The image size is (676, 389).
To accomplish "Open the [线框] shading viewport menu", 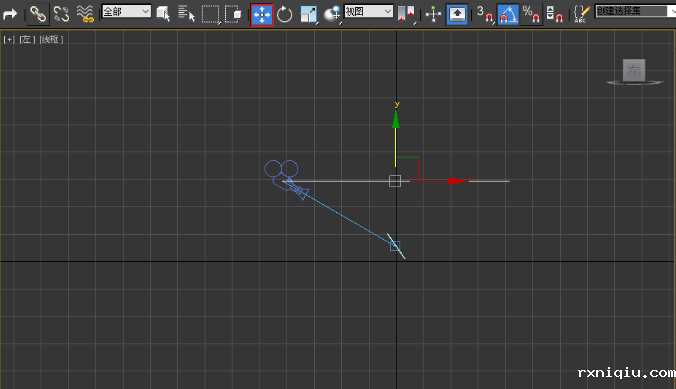I will coord(51,39).
